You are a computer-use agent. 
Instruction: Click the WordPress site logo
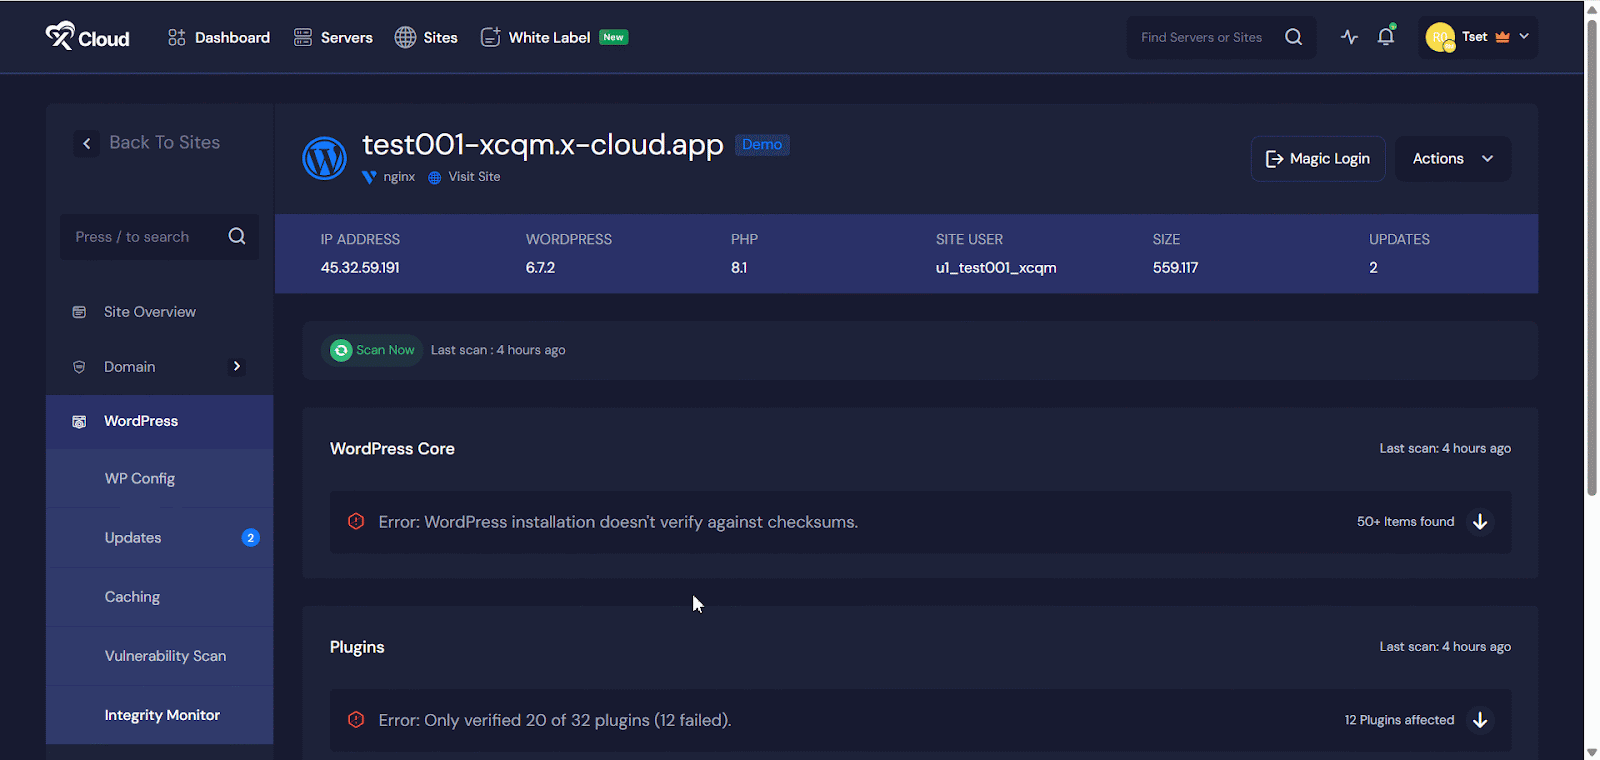point(324,158)
